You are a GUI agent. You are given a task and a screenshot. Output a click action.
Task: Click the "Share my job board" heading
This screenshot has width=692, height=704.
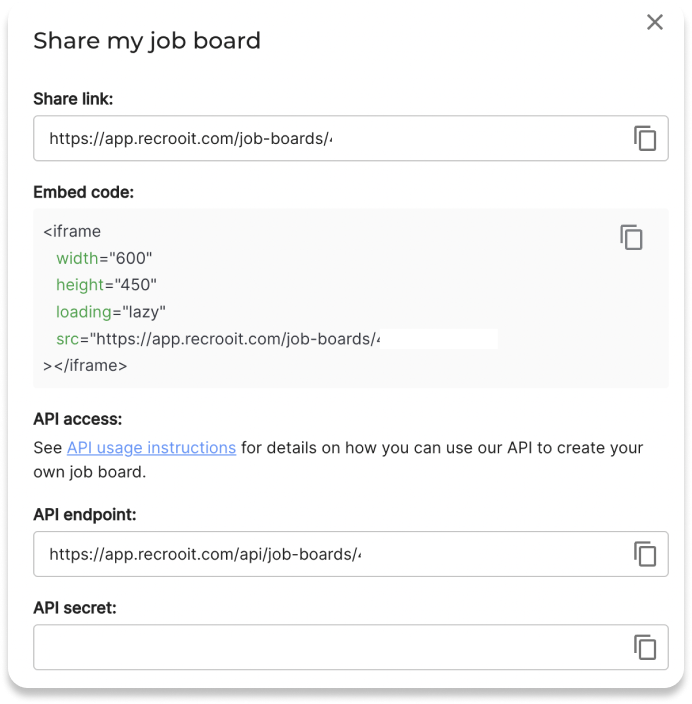click(x=147, y=41)
